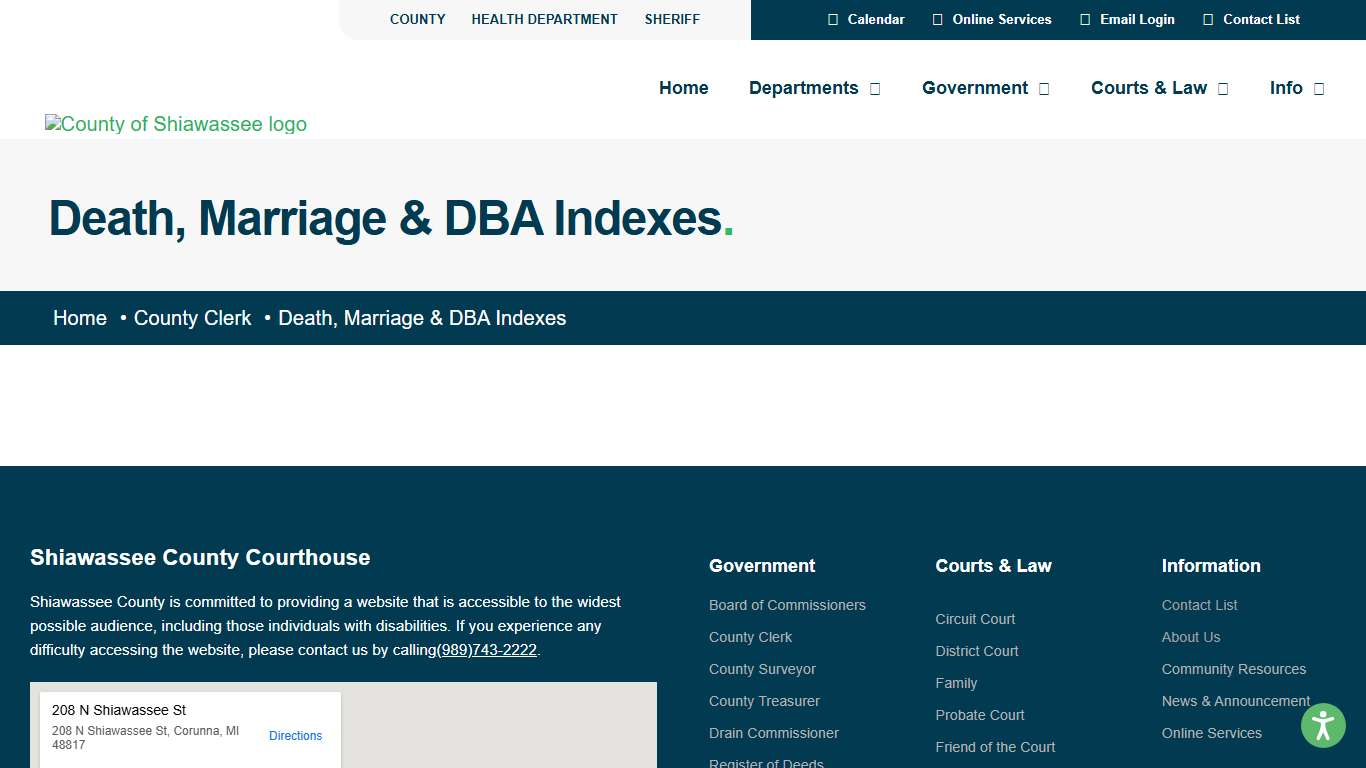Select the SHERIFF tab
1366x768 pixels.
click(672, 19)
